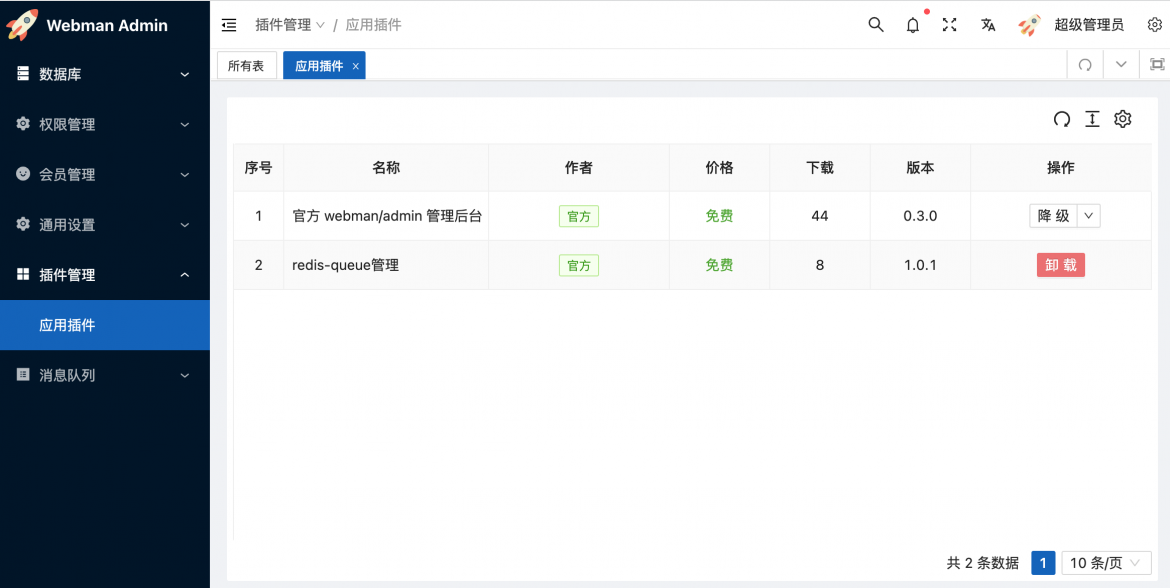The height and width of the screenshot is (588, 1170).
Task: Click the 卸 载 button for redis-queue管理
Action: coord(1060,264)
